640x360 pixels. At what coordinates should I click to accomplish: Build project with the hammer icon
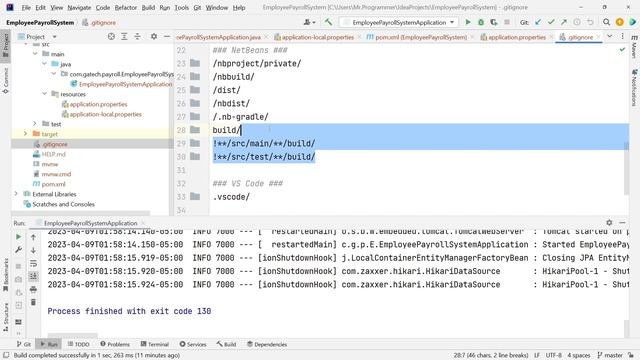(328, 22)
